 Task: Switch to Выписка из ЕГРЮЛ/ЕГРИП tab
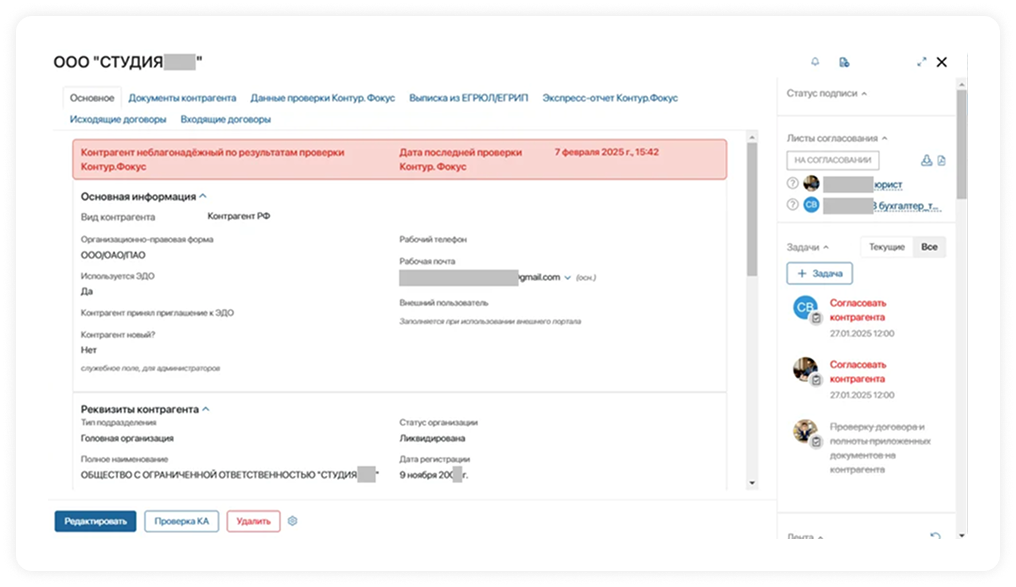tap(468, 98)
